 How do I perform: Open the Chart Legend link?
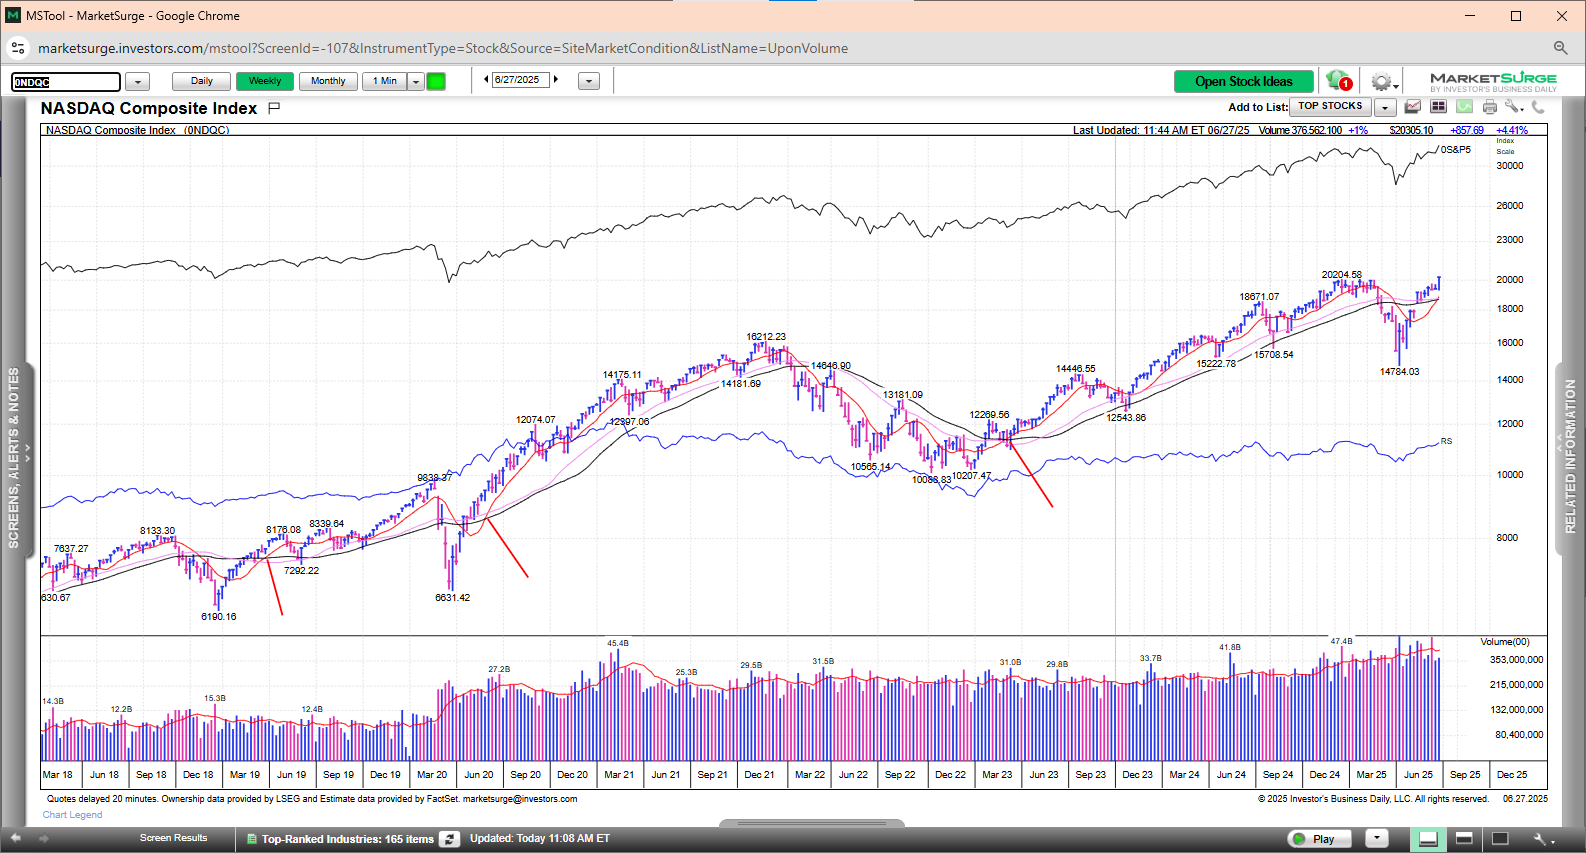(x=72, y=815)
